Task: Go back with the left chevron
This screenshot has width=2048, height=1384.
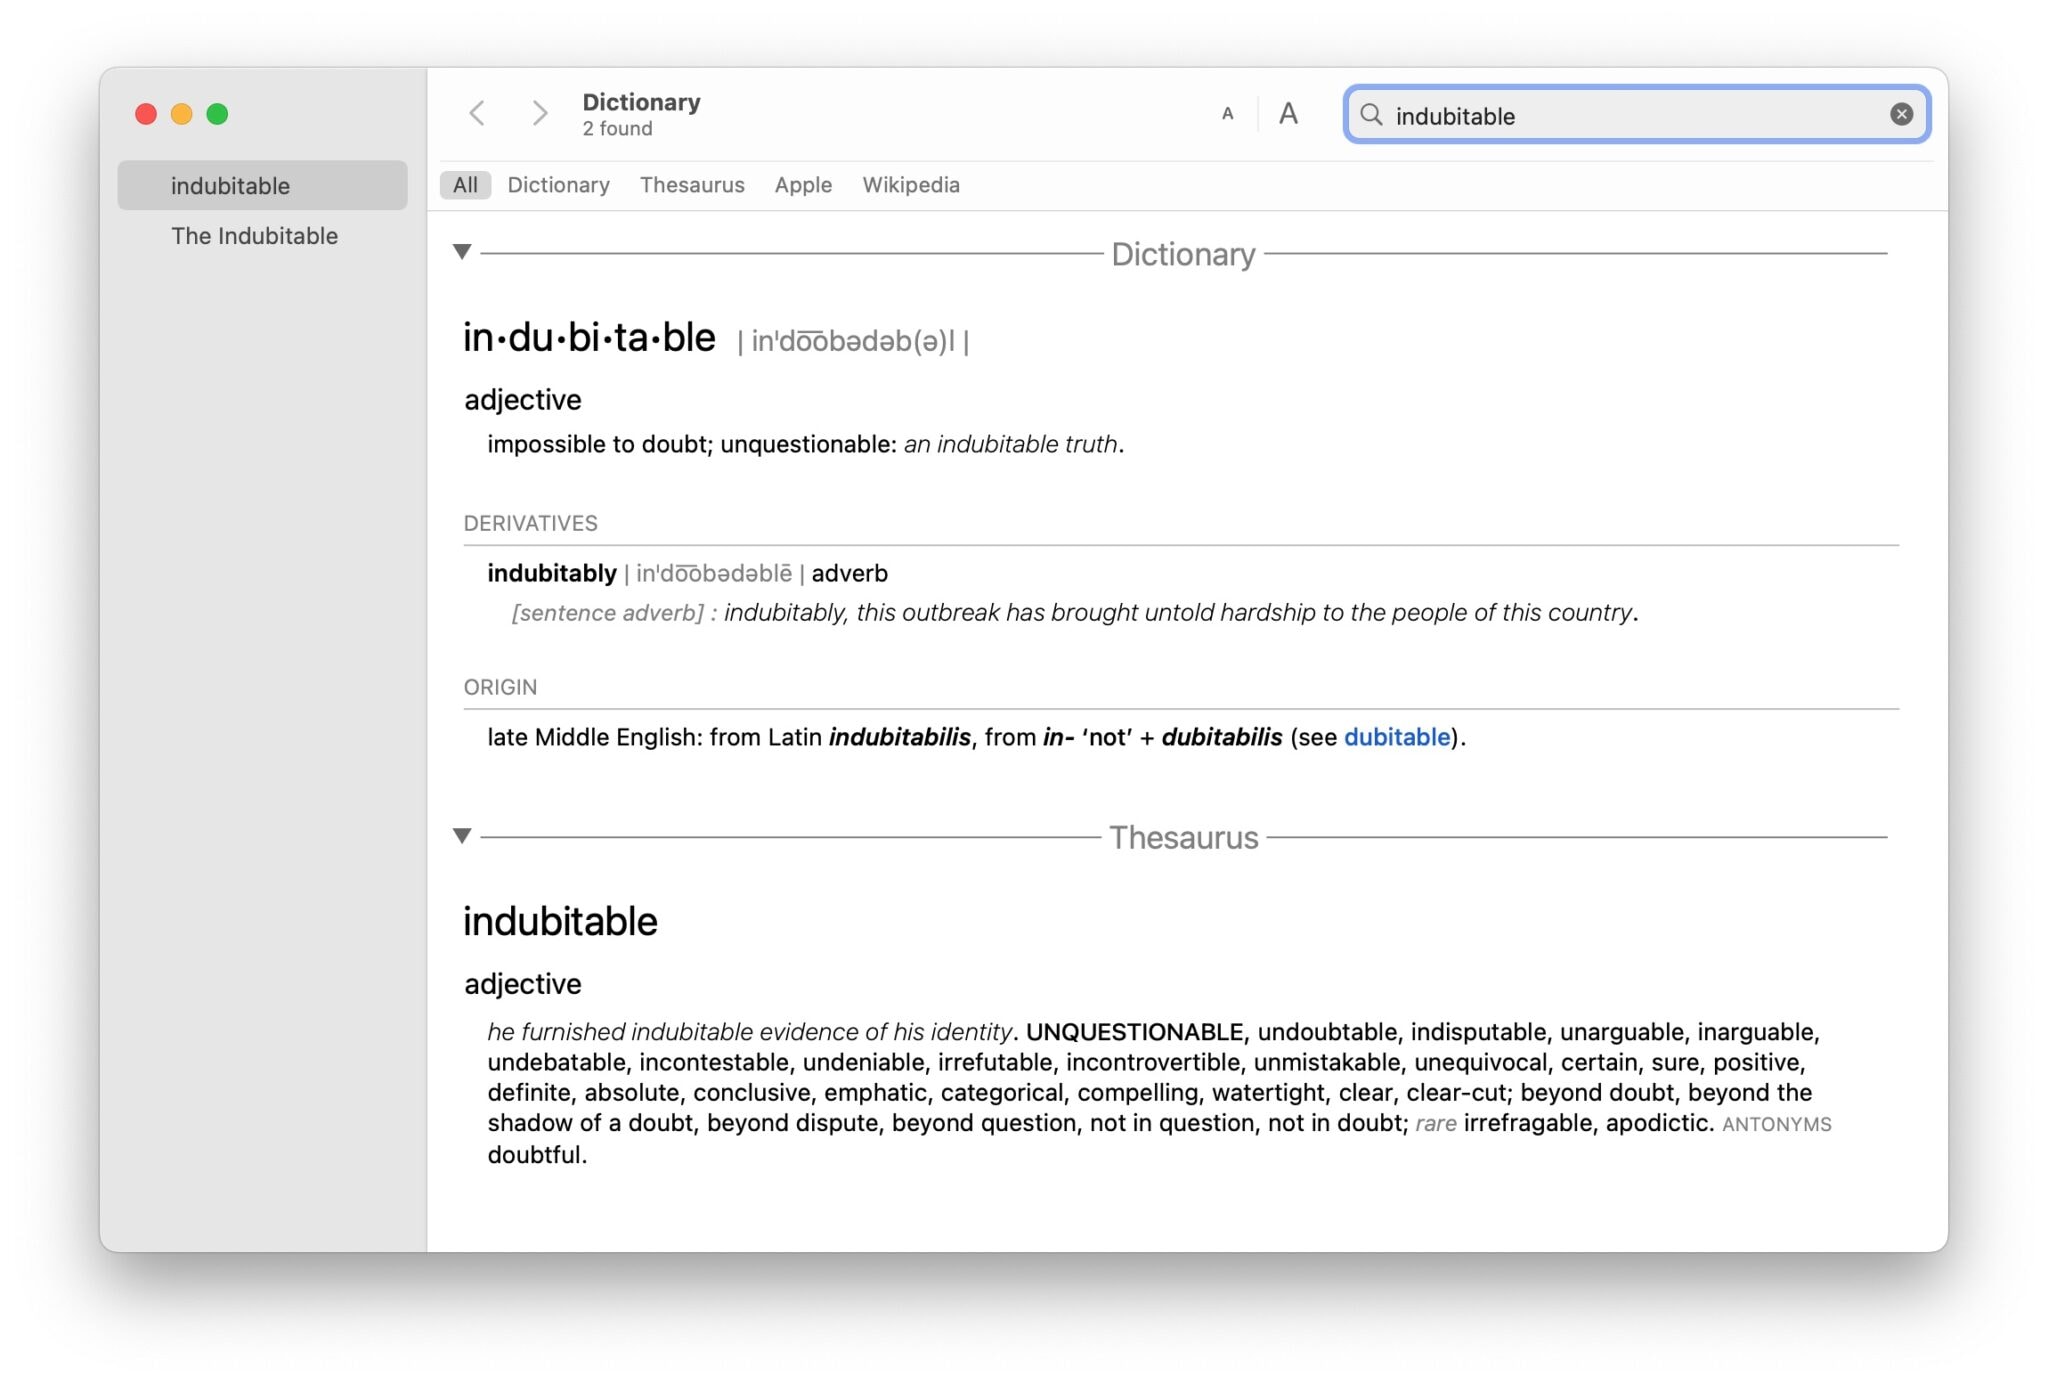Action: click(478, 114)
